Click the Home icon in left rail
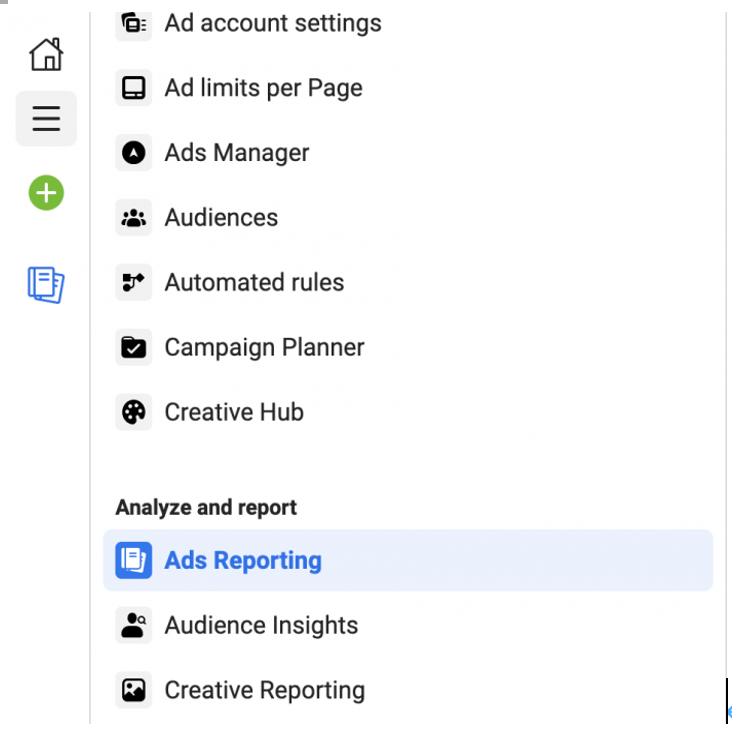Image resolution: width=732 pixels, height=734 pixels. point(46,54)
